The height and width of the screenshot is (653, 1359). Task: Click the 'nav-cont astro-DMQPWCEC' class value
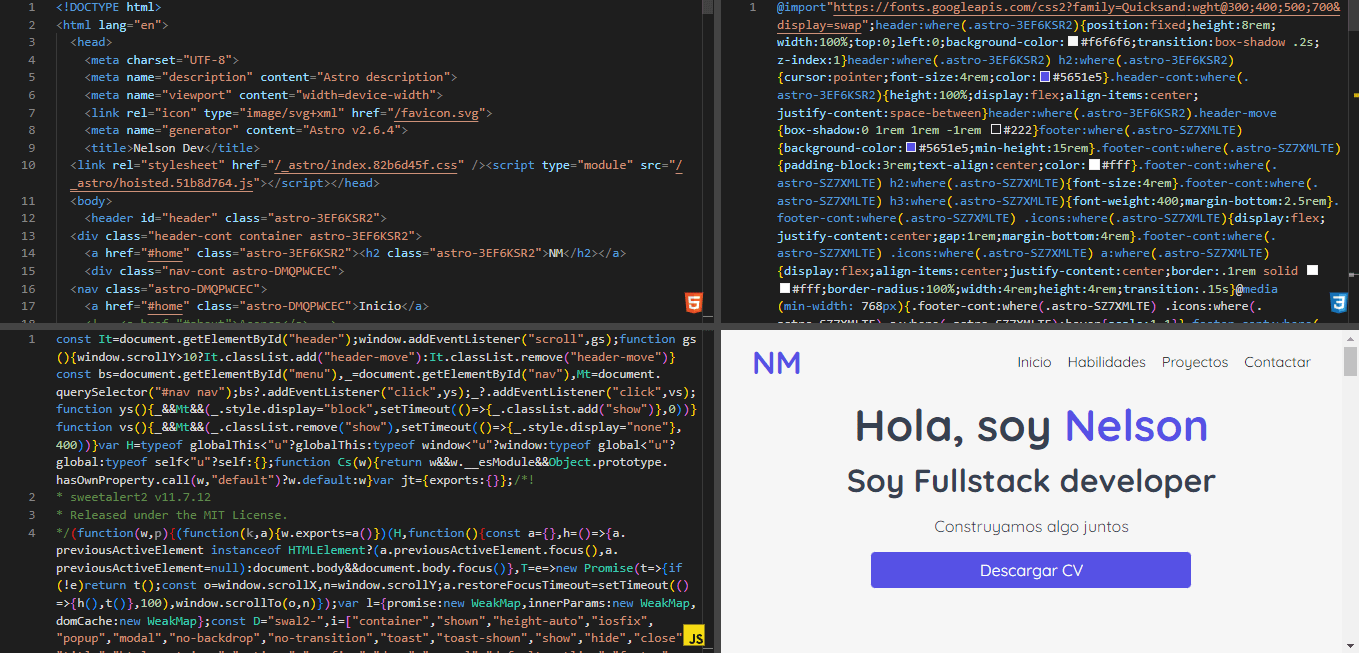(249, 270)
